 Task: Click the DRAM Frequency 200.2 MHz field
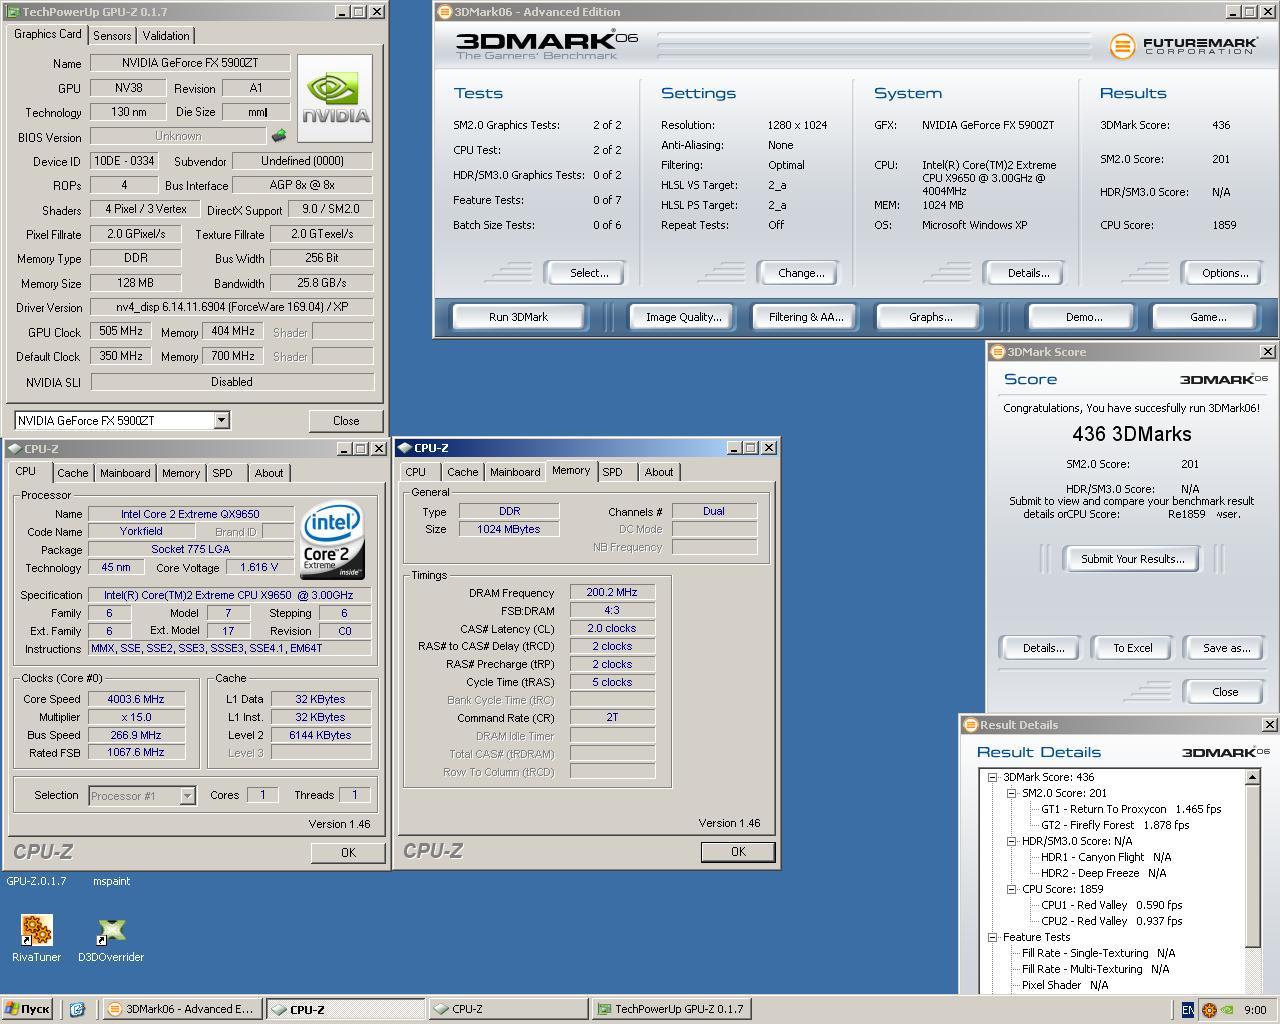[612, 593]
